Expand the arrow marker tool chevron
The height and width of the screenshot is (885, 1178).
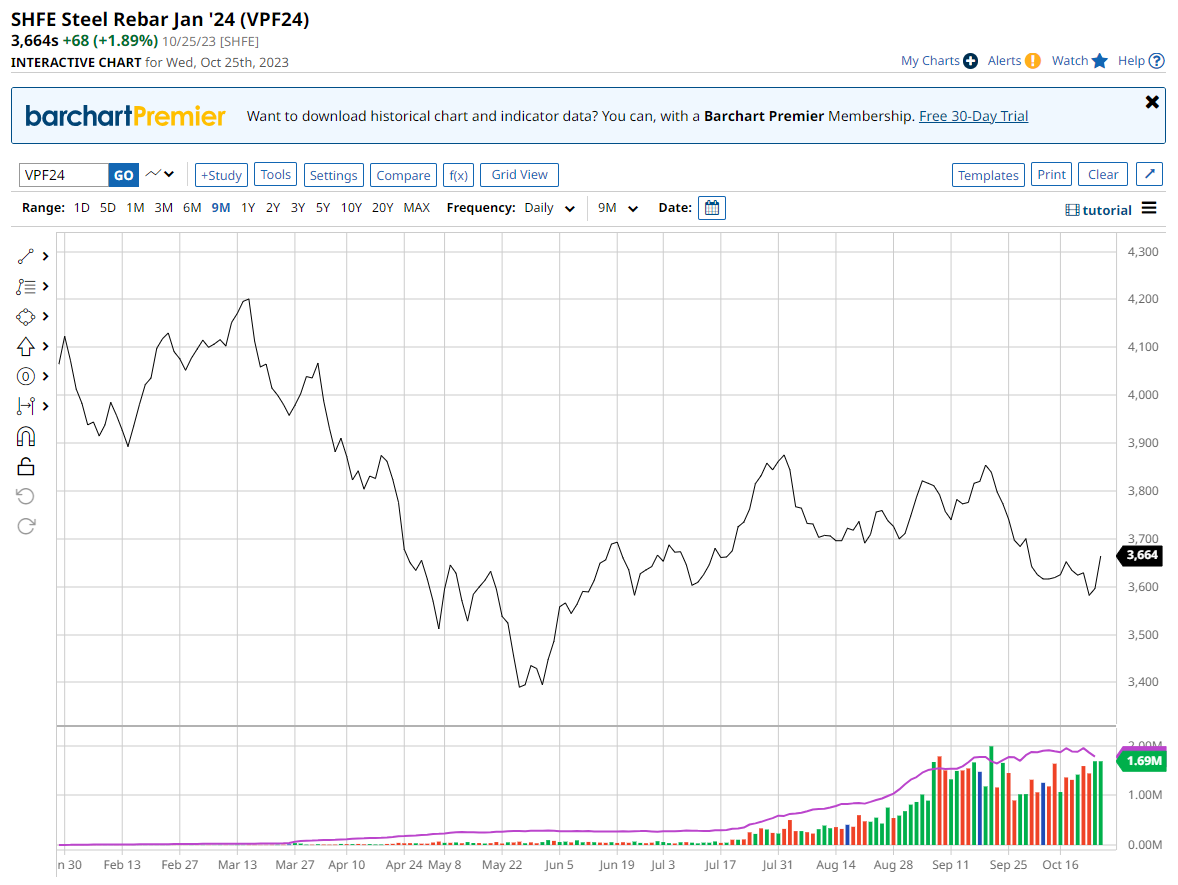coord(46,346)
